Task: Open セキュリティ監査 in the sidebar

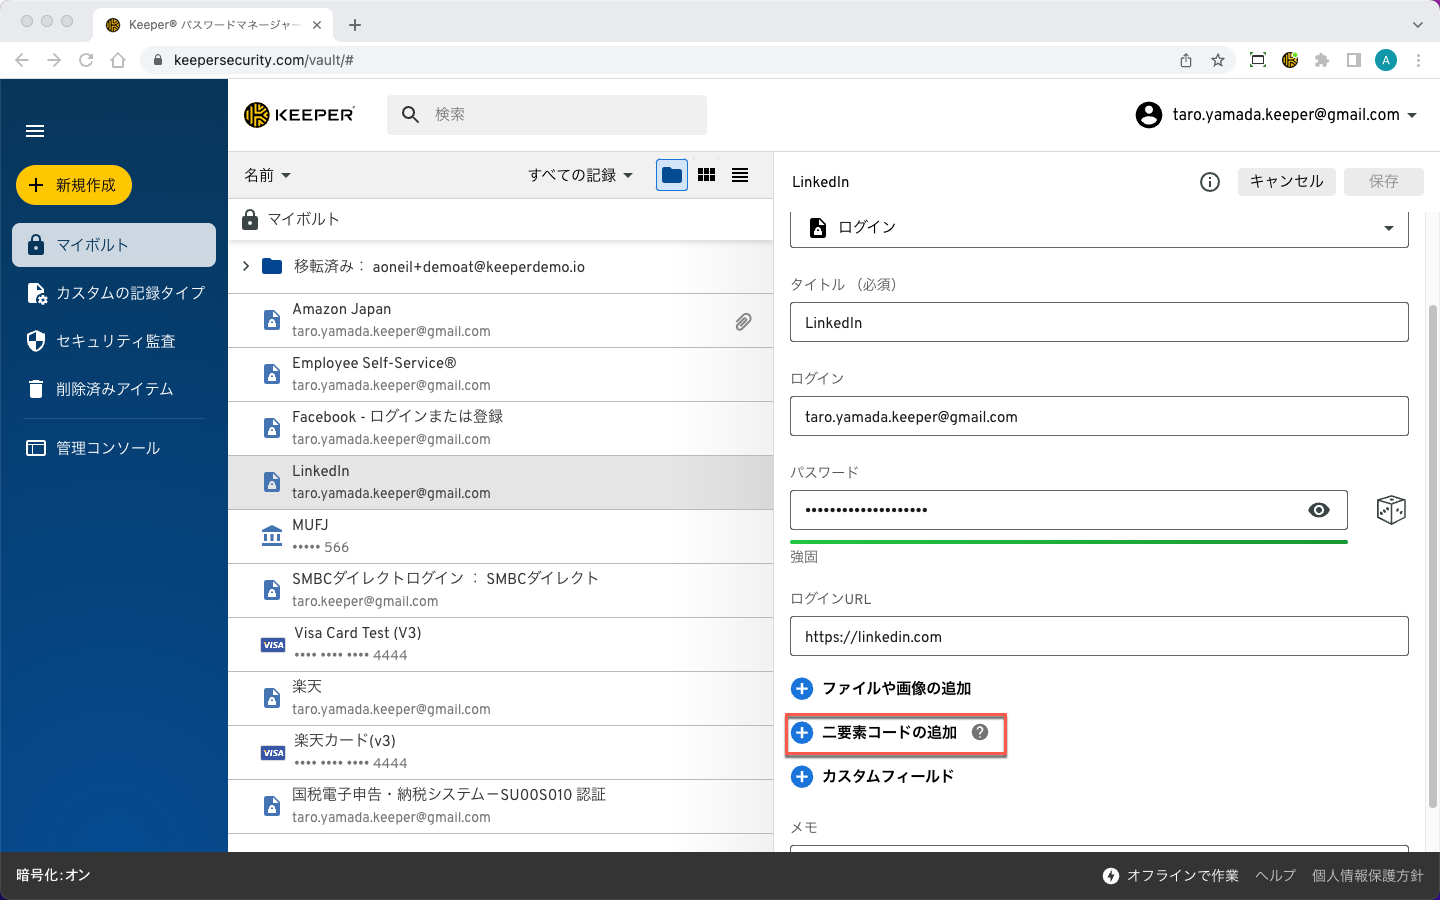Action: pyautogui.click(x=115, y=341)
